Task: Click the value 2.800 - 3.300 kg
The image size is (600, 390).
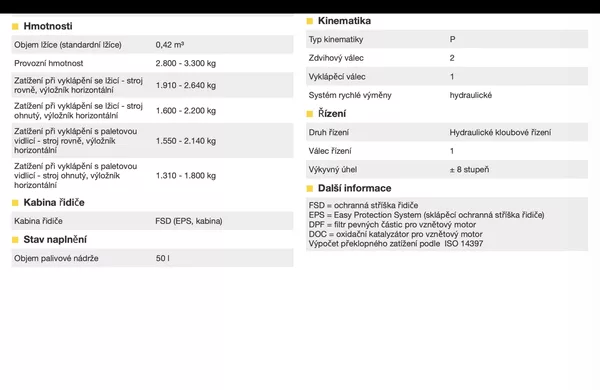Action: pos(186,63)
